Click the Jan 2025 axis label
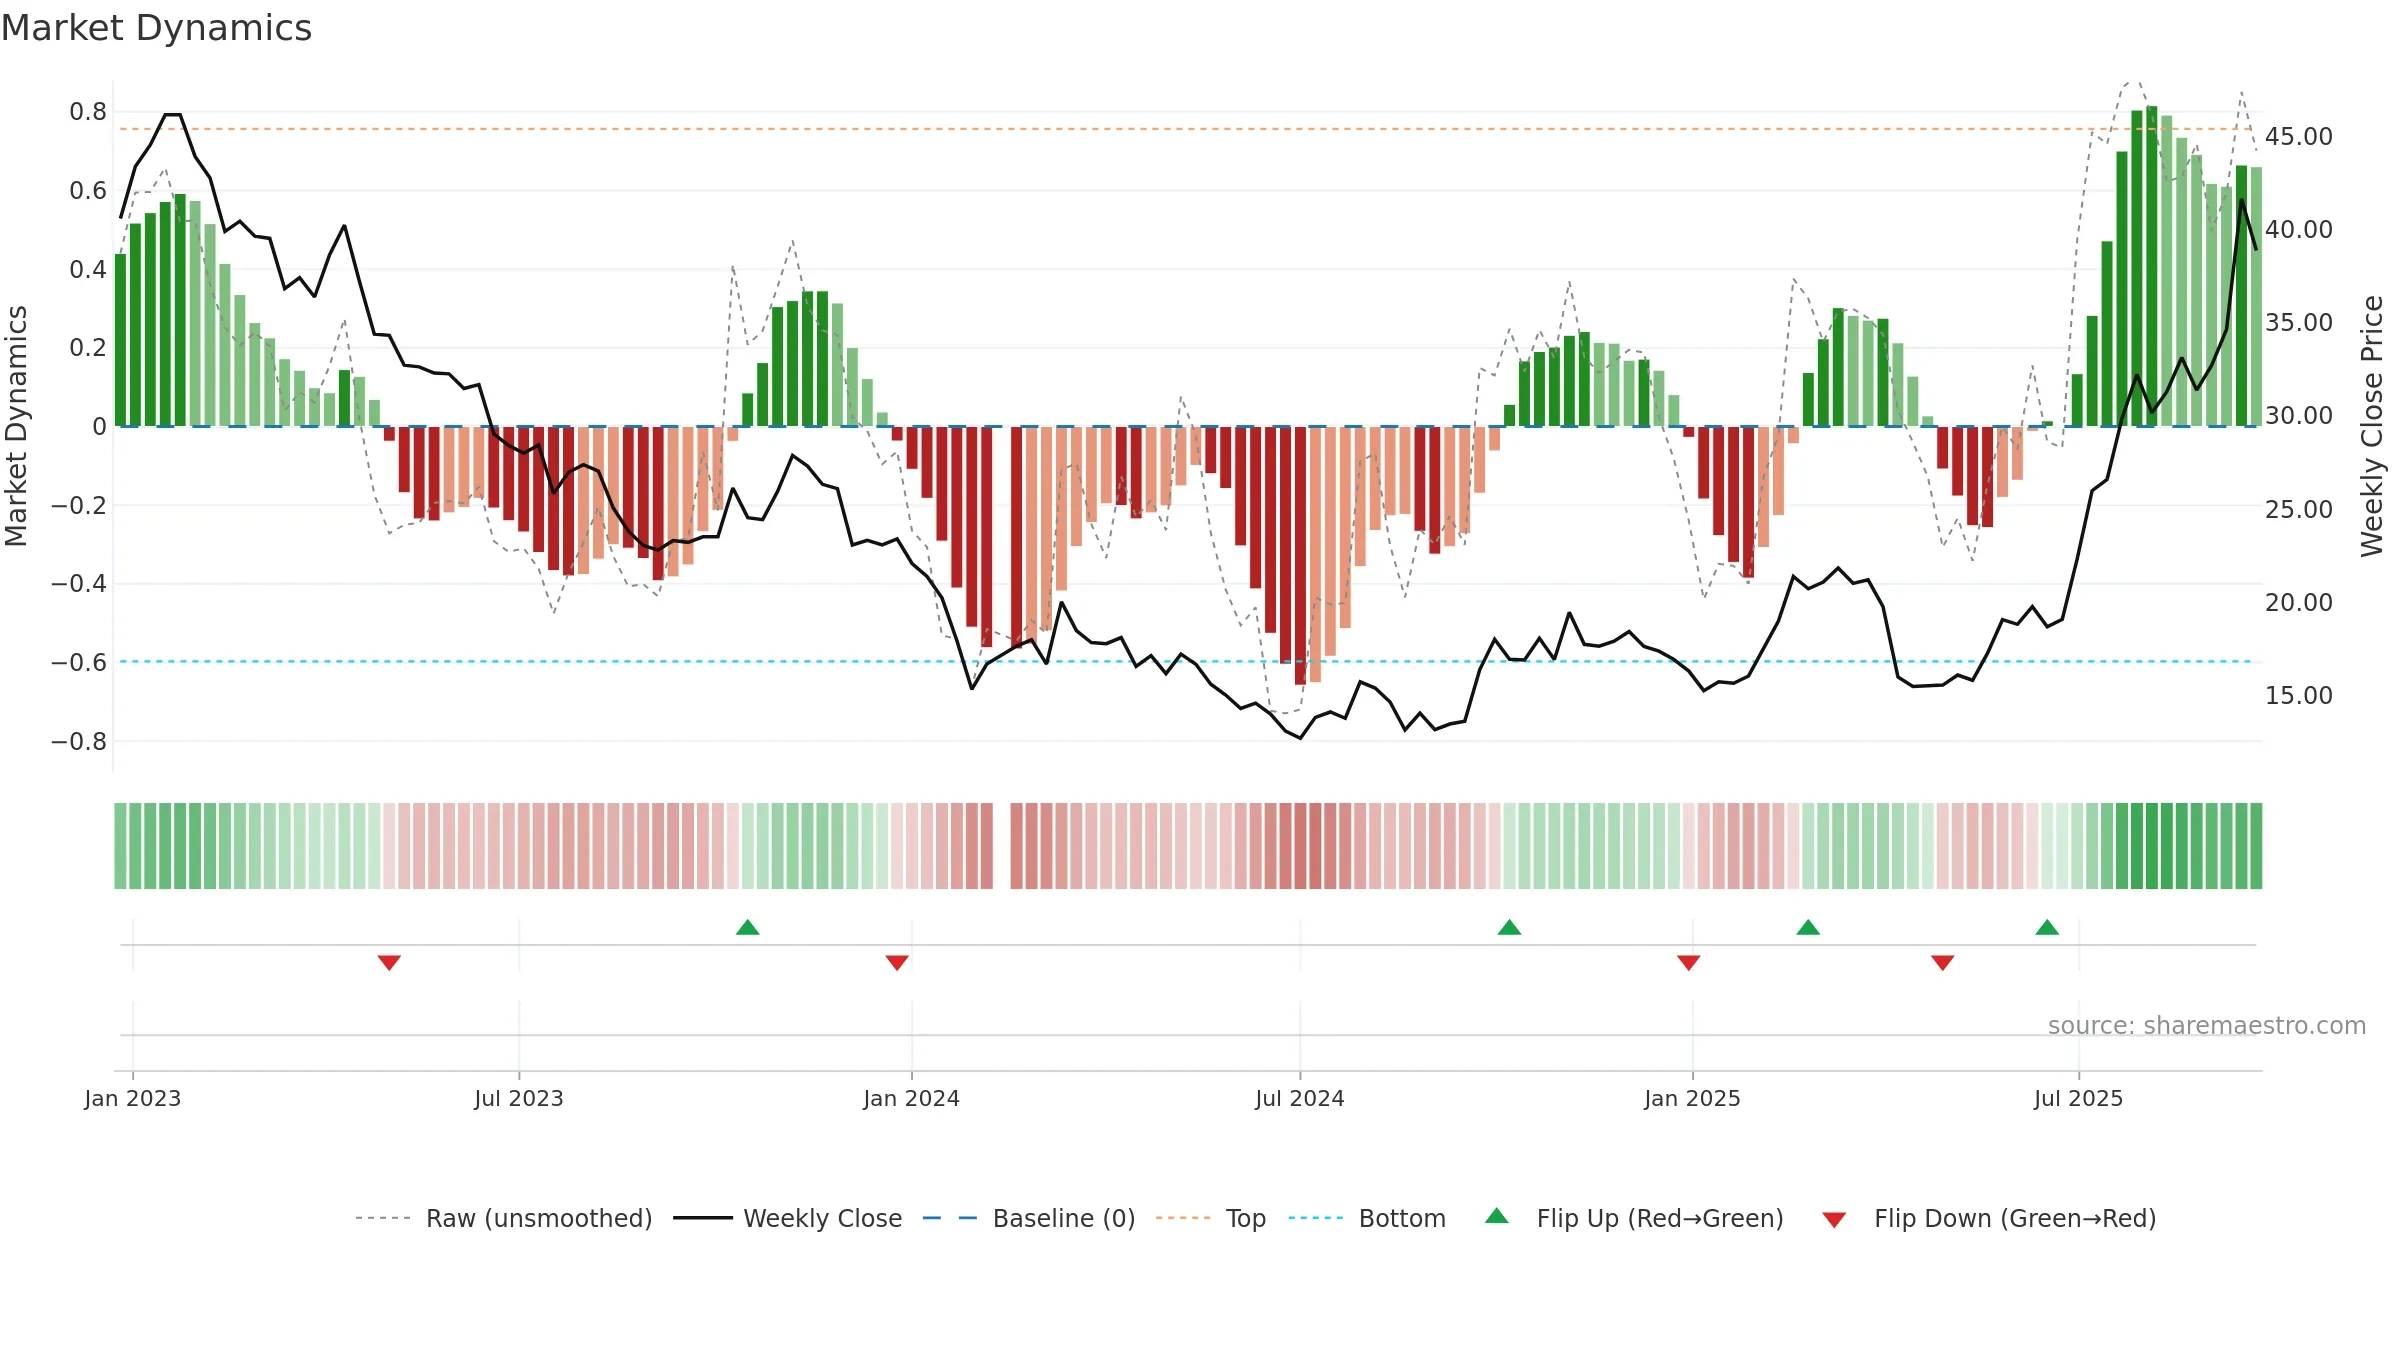 1693,1098
